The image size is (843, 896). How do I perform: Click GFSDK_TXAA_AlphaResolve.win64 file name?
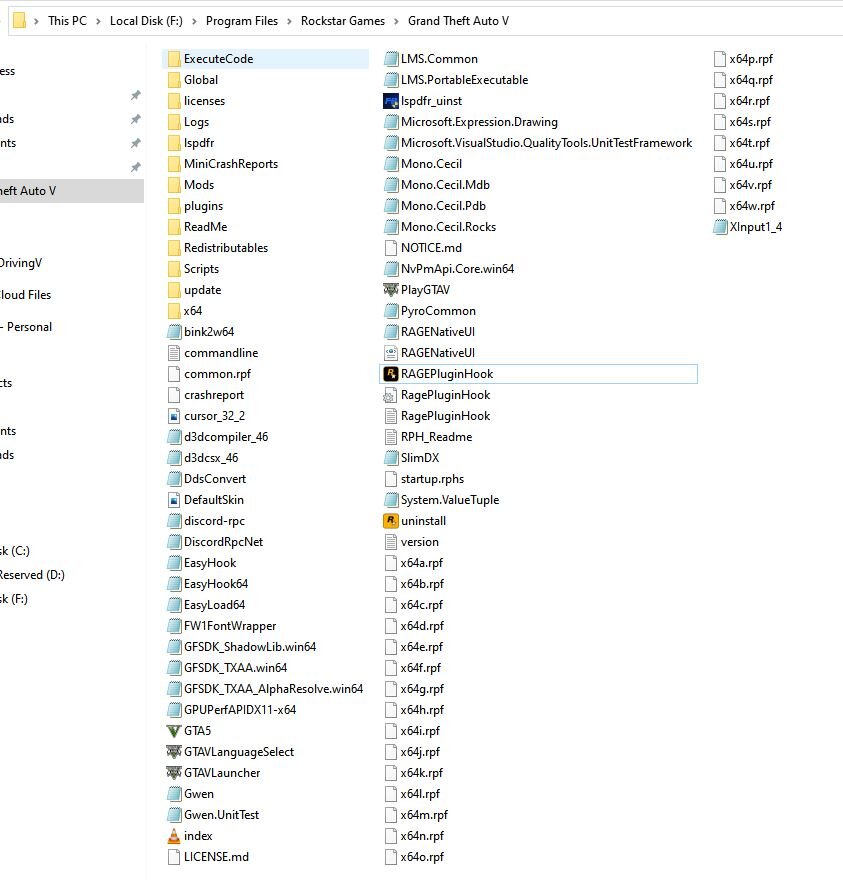[x=273, y=689]
